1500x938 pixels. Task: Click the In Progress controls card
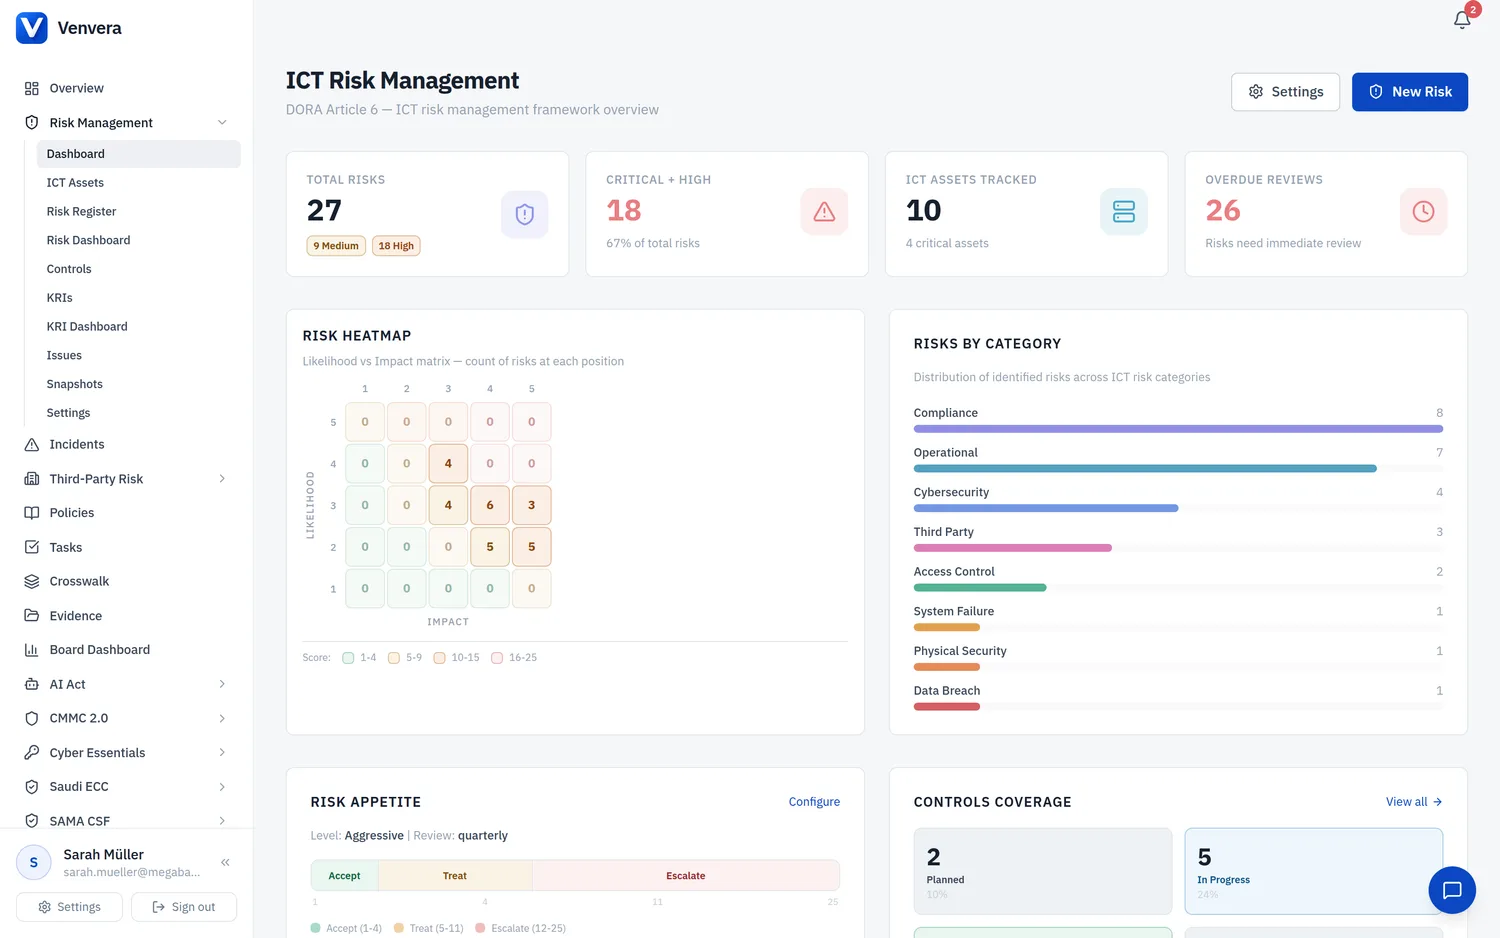(1314, 871)
